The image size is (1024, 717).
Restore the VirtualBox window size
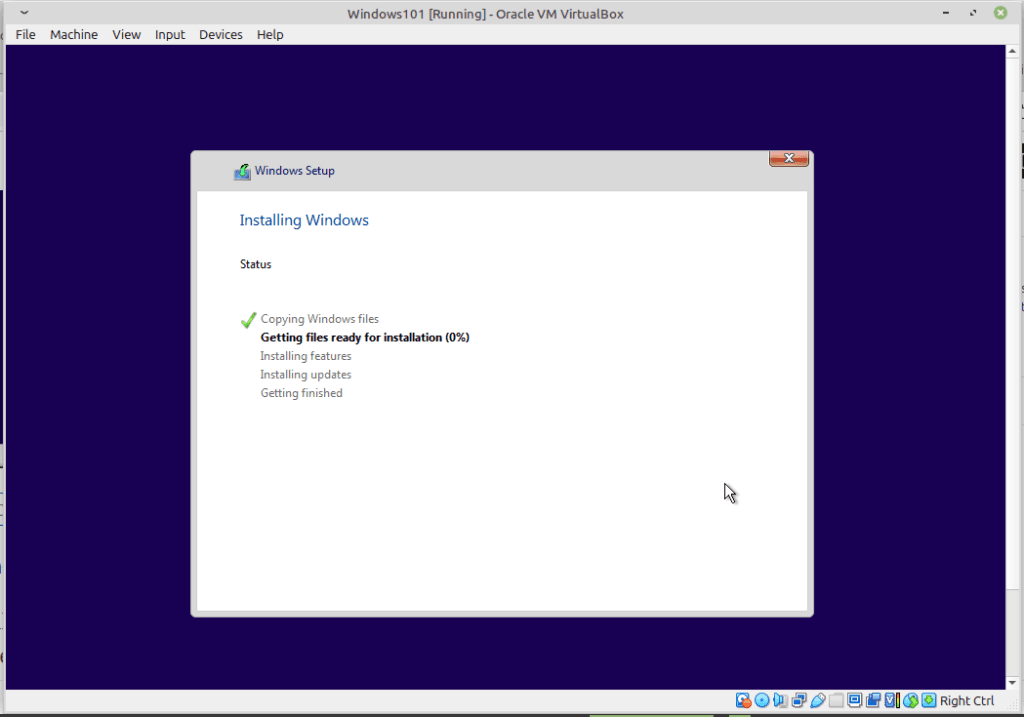(973, 13)
